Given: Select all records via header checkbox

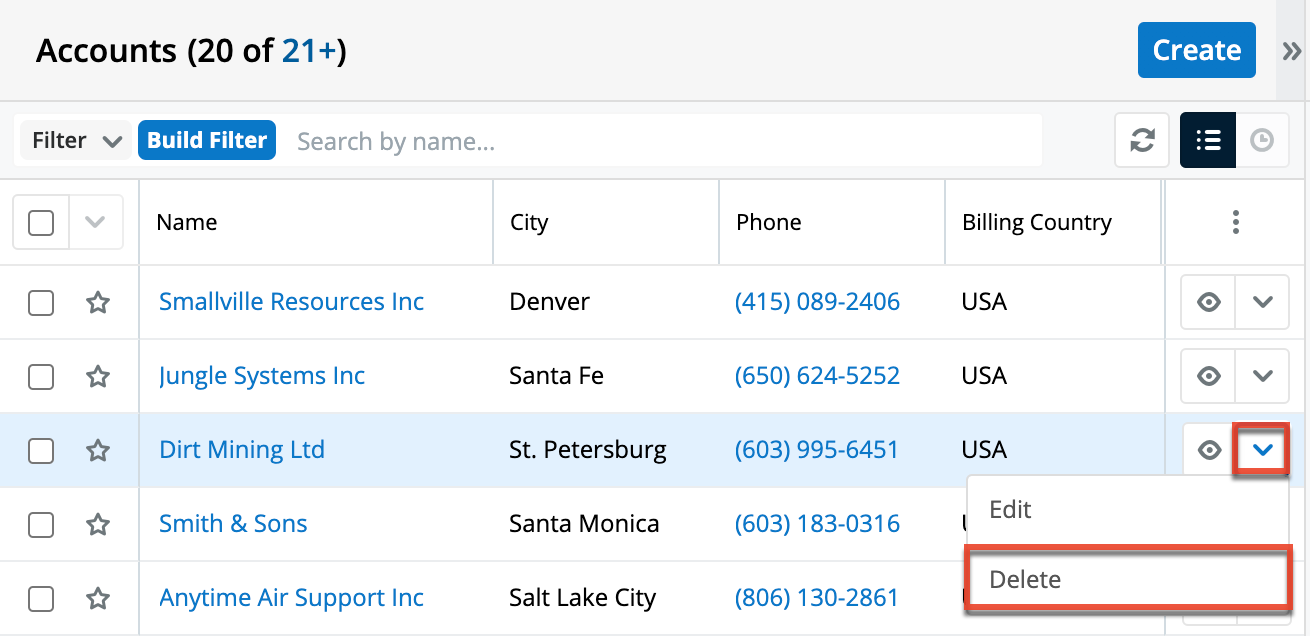Looking at the screenshot, I should point(40,222).
